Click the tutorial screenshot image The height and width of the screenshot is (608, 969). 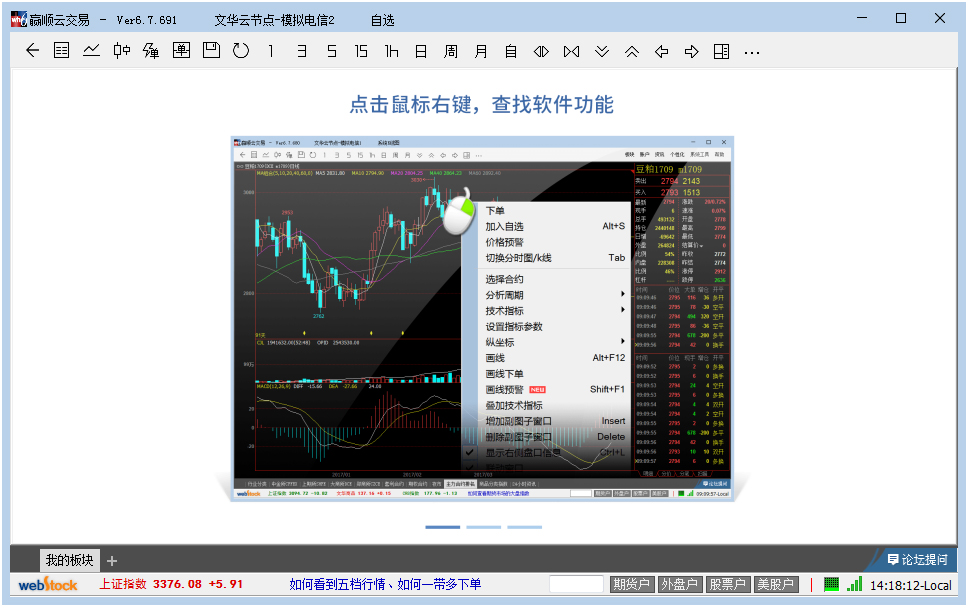[x=482, y=318]
